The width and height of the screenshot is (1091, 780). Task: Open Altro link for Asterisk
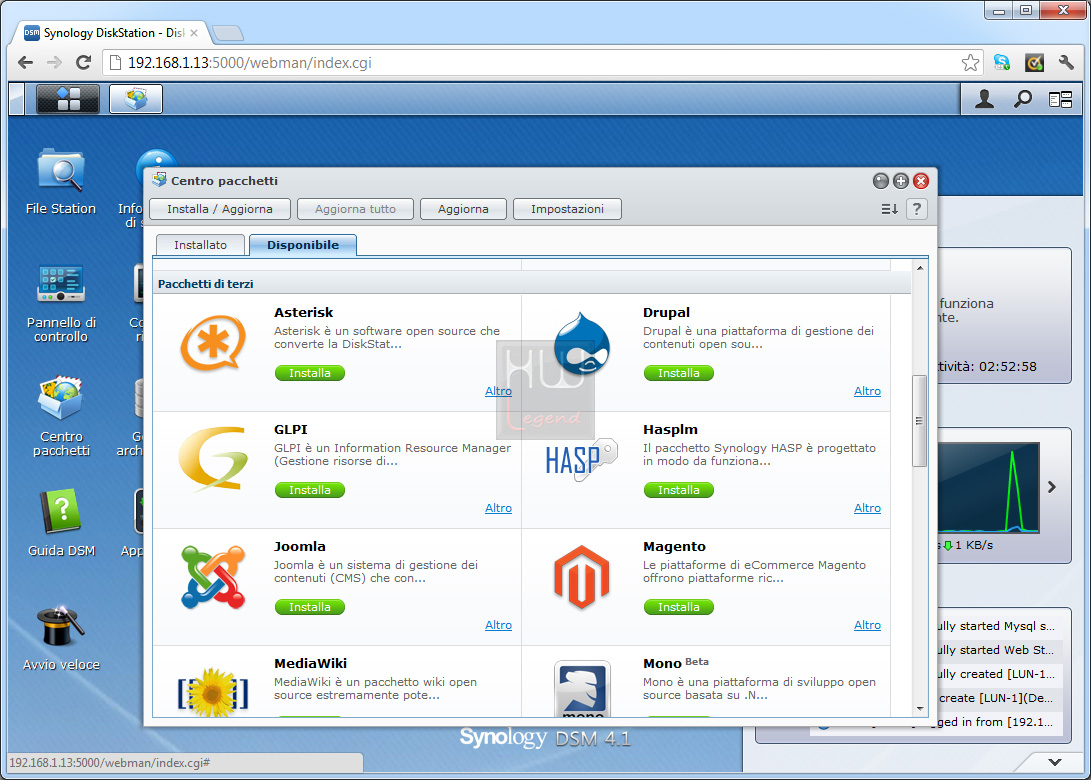498,391
